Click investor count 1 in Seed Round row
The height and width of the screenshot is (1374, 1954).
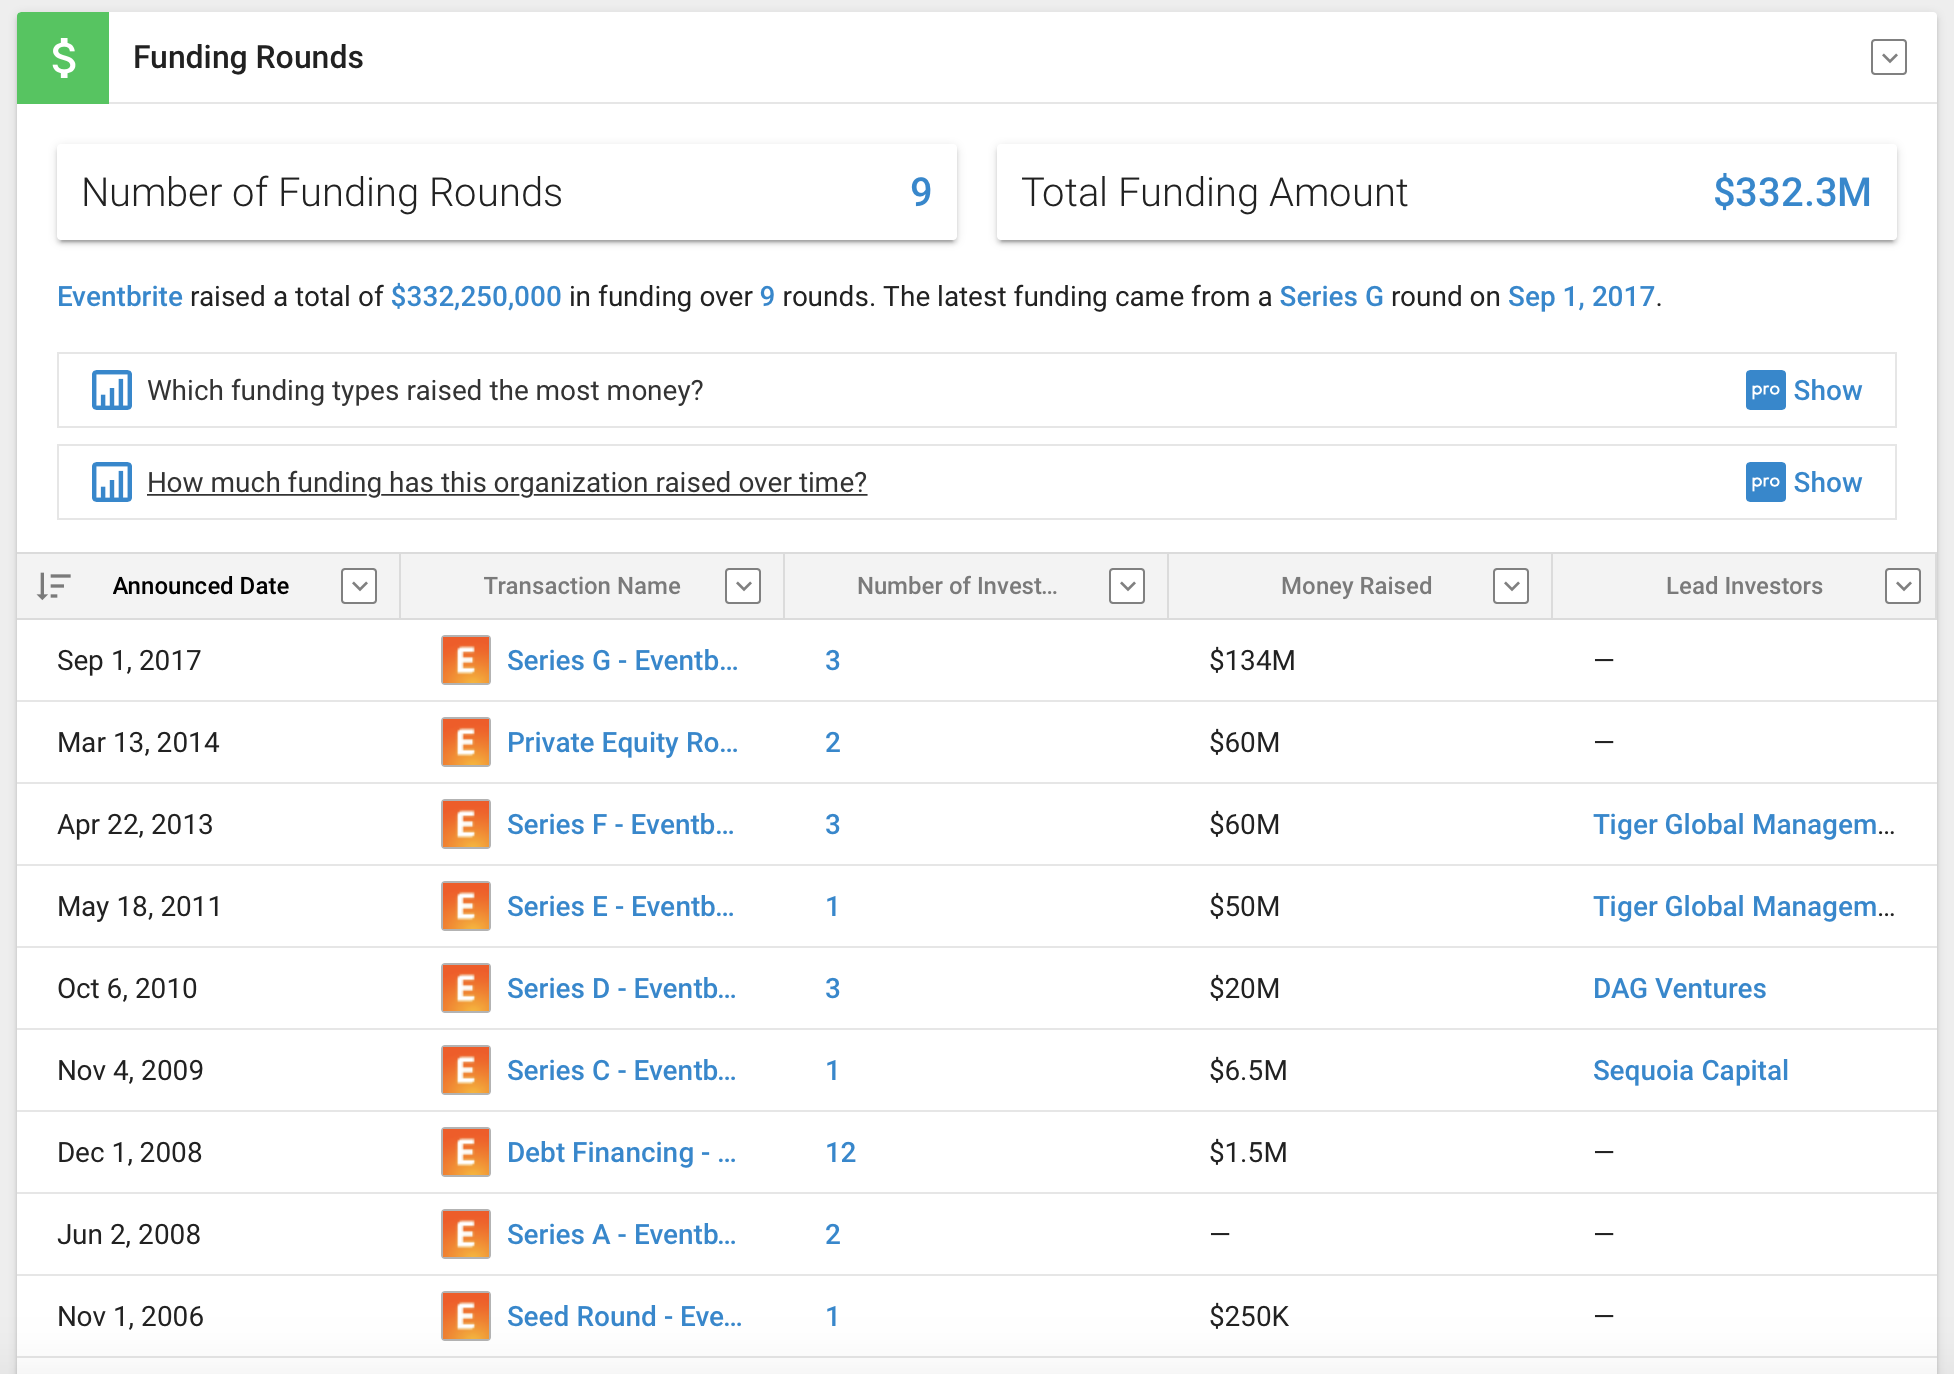(832, 1316)
